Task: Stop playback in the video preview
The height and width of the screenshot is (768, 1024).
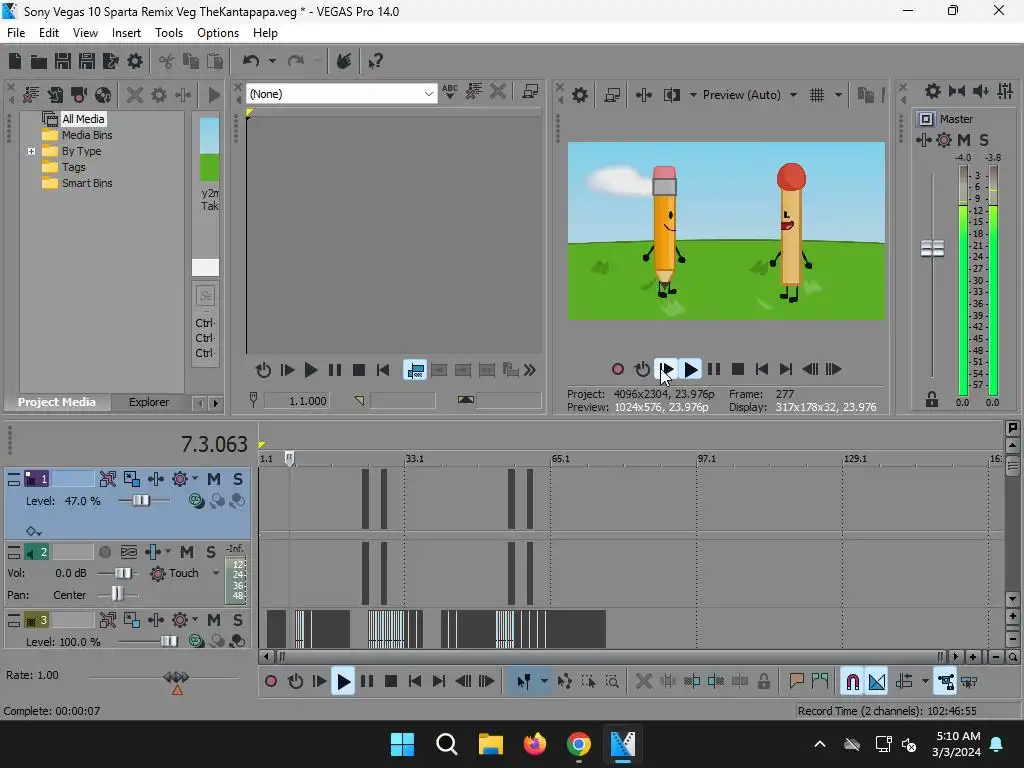Action: tap(738, 370)
